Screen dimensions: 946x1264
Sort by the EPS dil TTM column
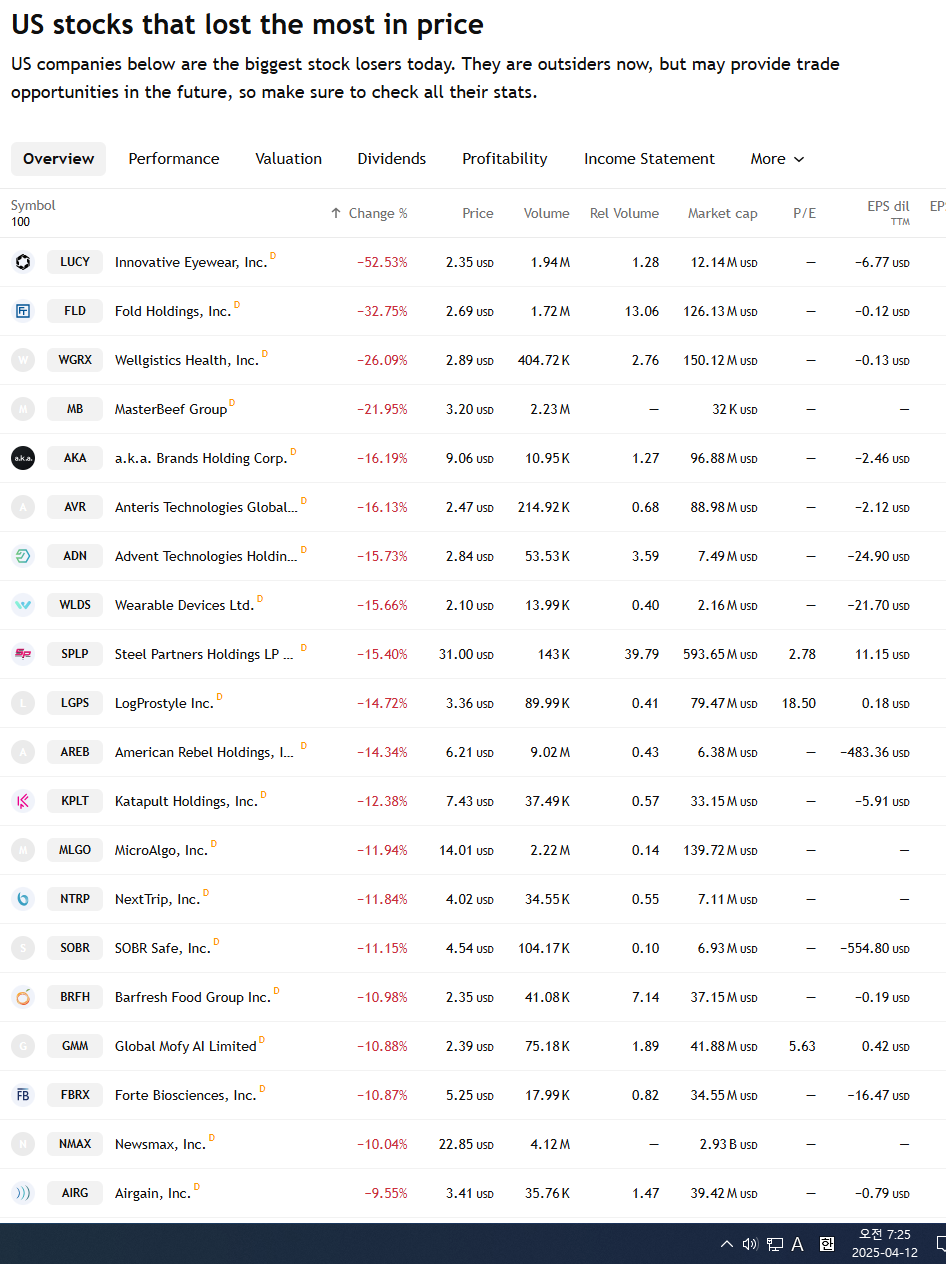[888, 213]
